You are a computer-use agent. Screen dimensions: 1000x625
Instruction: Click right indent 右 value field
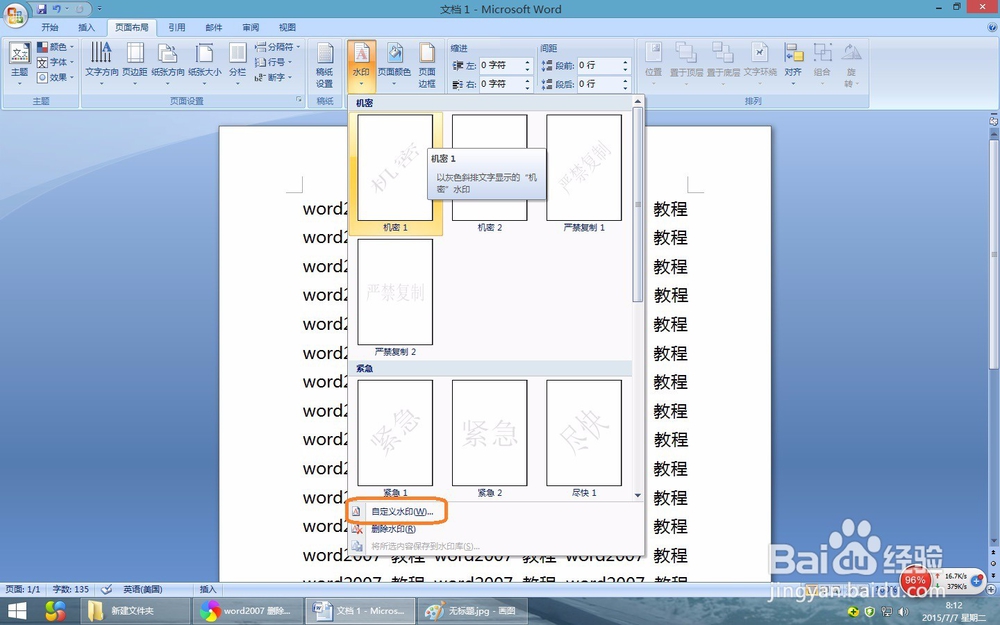(x=501, y=84)
